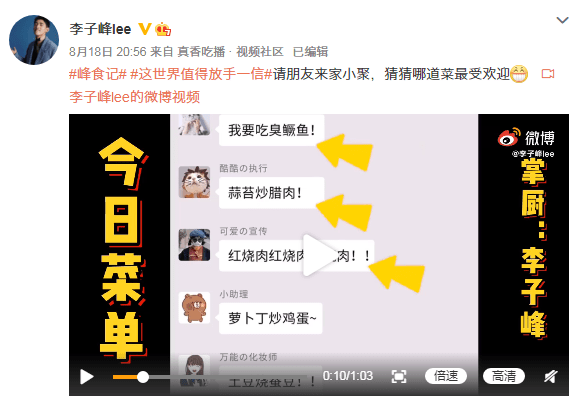
Task: Click the orange V verification badge
Action: click(x=145, y=29)
